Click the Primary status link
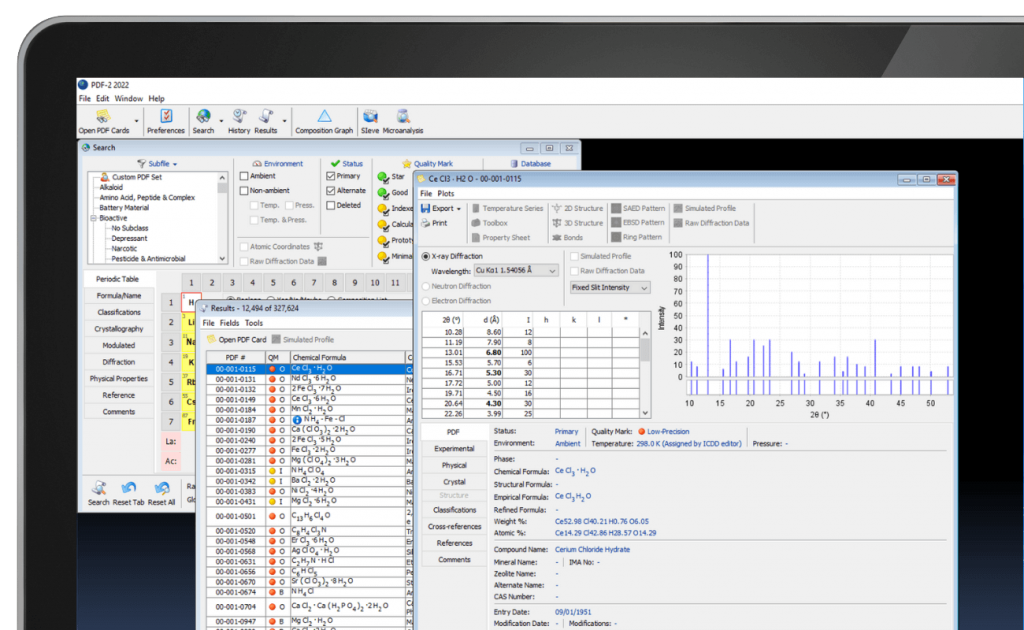The image size is (1024, 630). [x=566, y=432]
